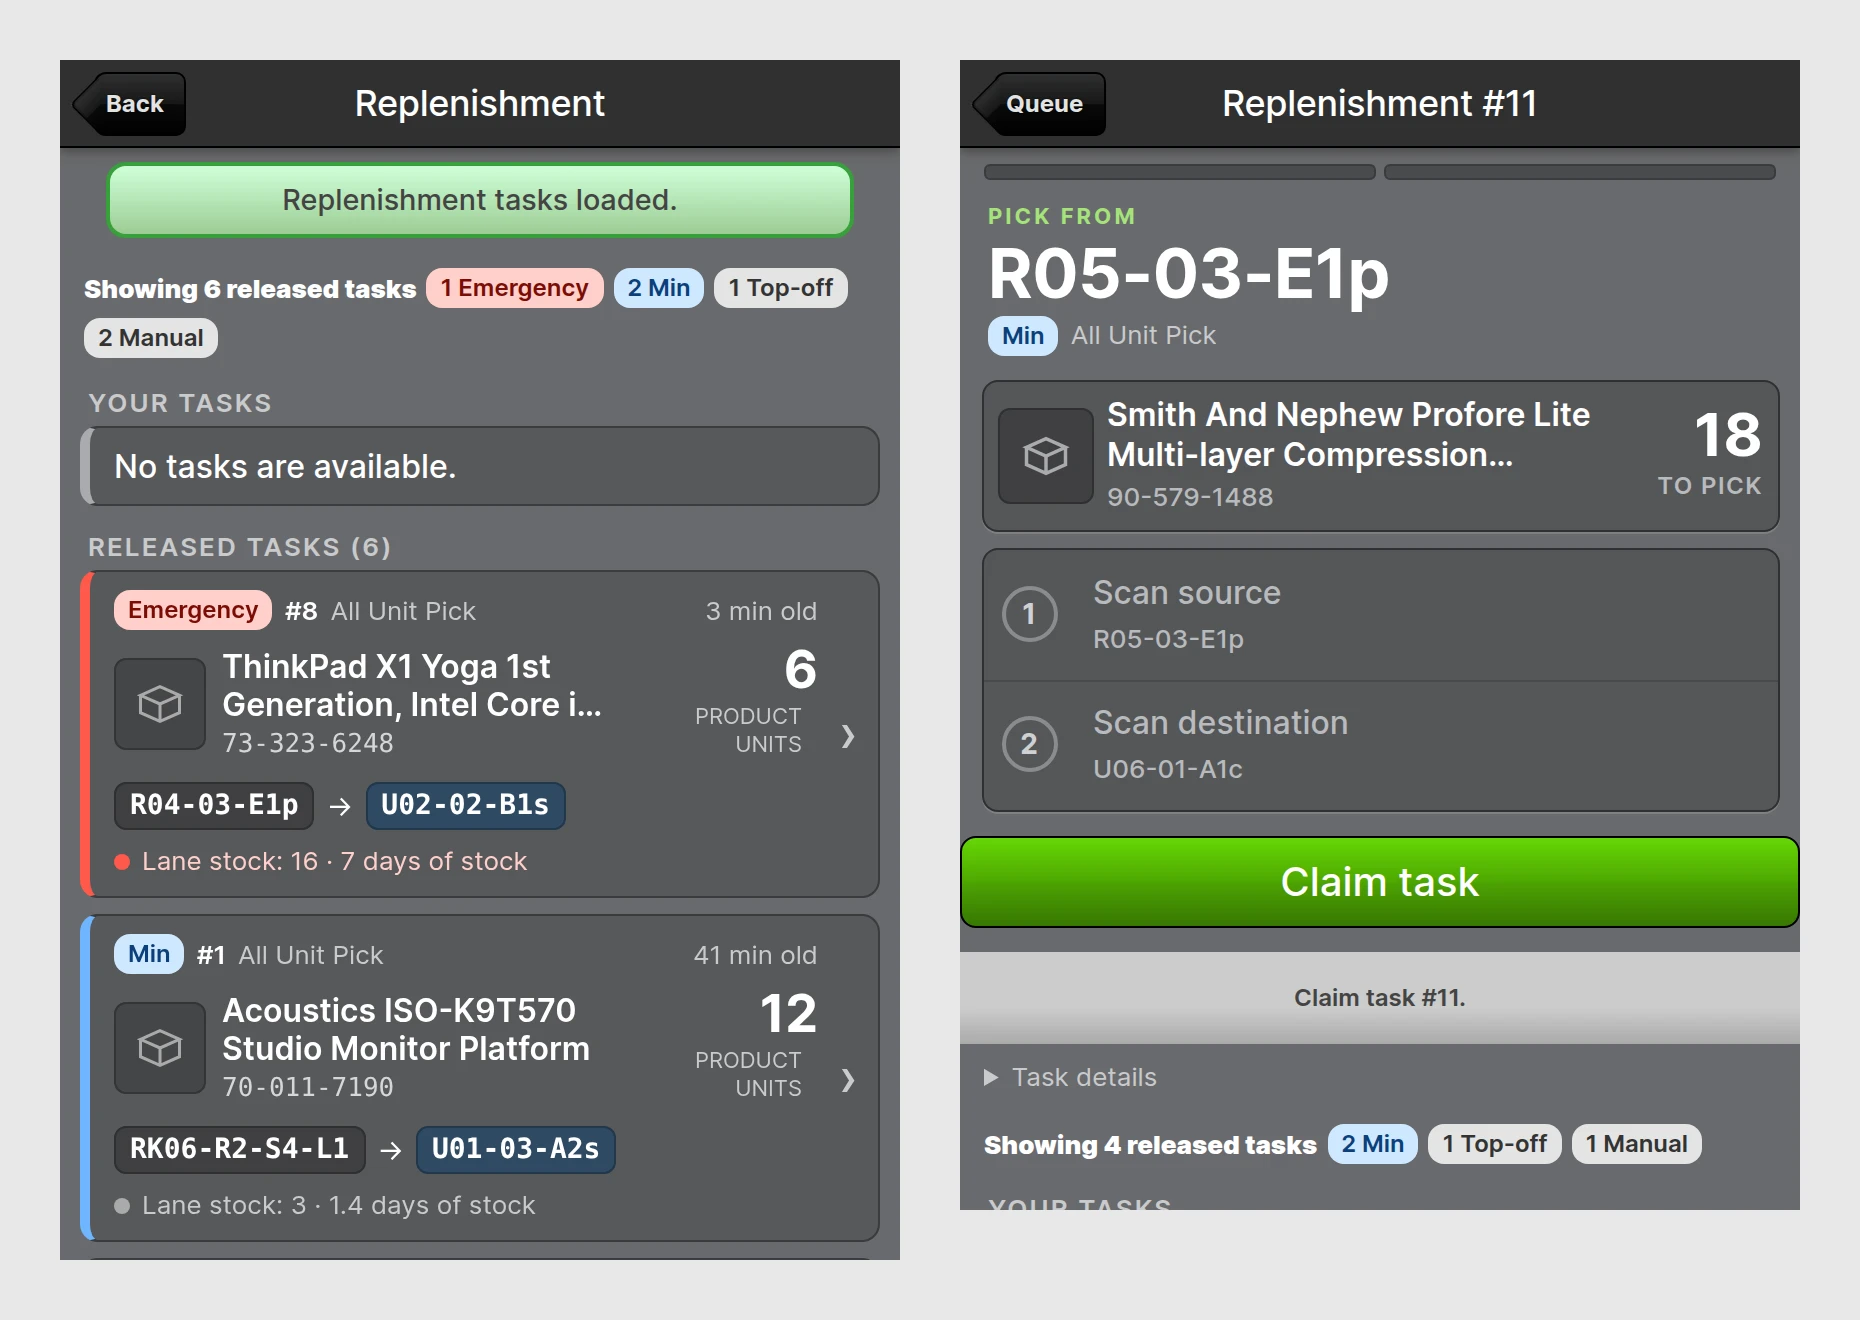Click source location RK06-R2-S4-L1 chip
Image resolution: width=1860 pixels, height=1320 pixels.
(x=240, y=1150)
